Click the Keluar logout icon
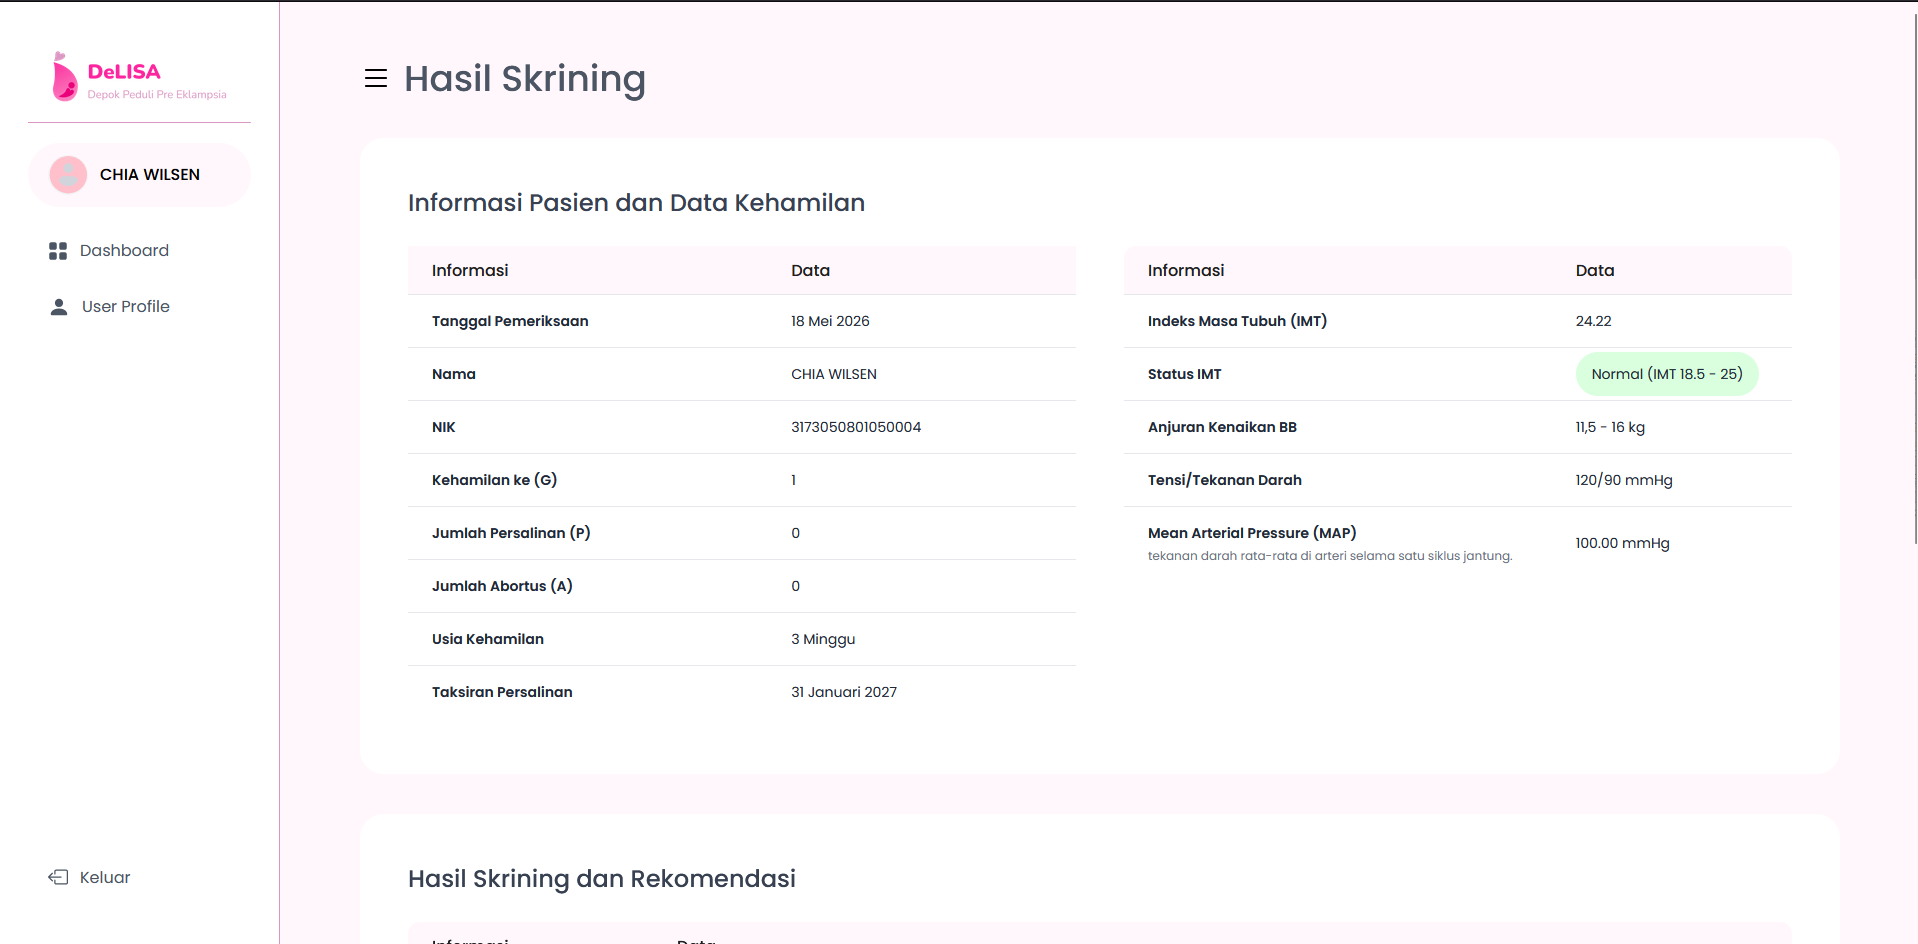Screen dimensions: 1918x944 [x=58, y=877]
